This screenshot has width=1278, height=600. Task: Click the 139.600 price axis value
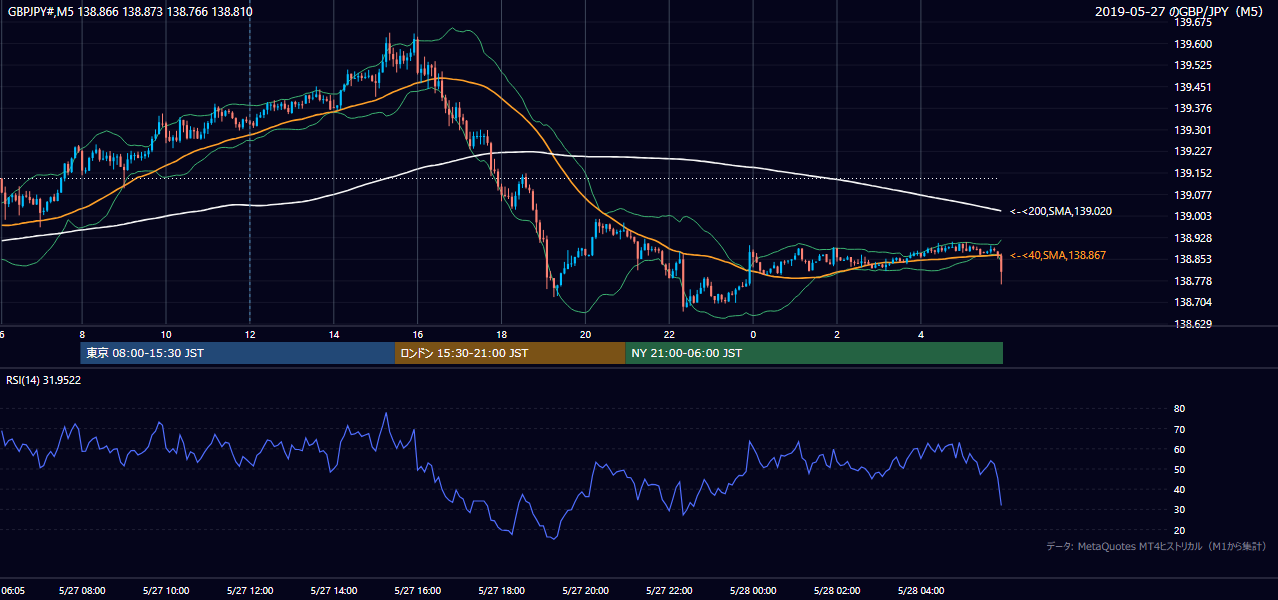coord(1192,44)
